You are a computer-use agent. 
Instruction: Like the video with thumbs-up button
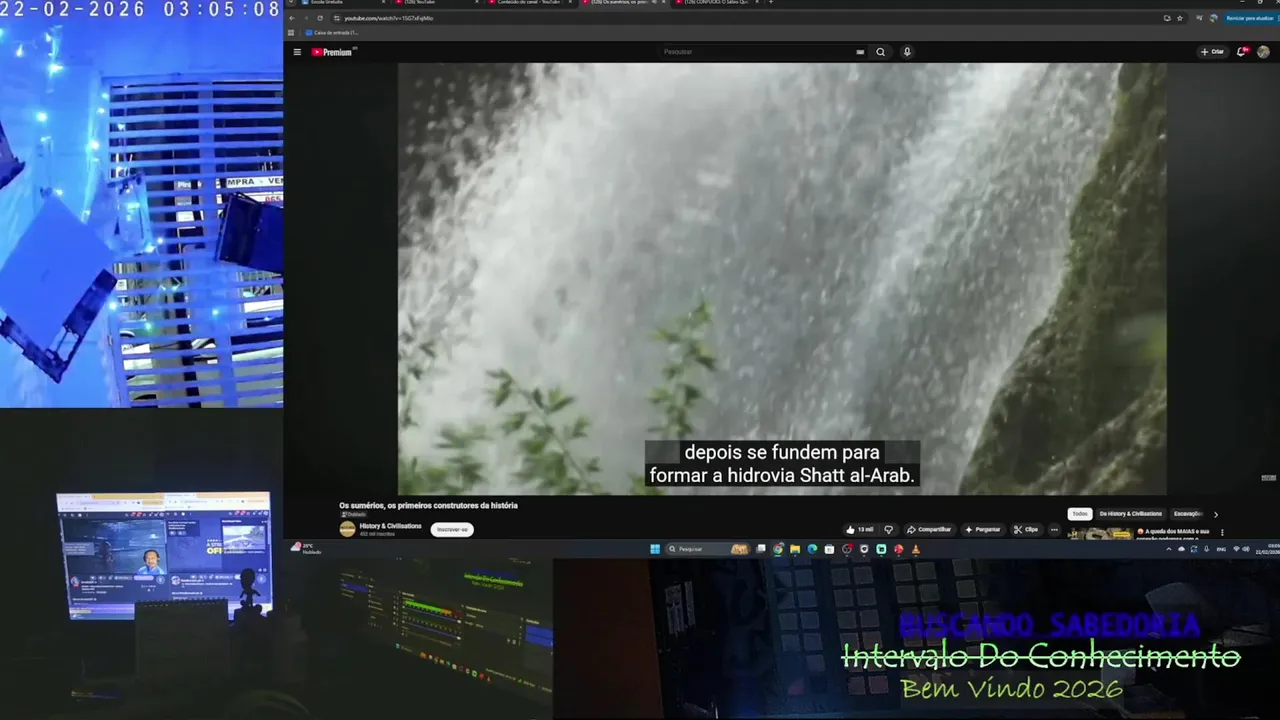(x=860, y=529)
